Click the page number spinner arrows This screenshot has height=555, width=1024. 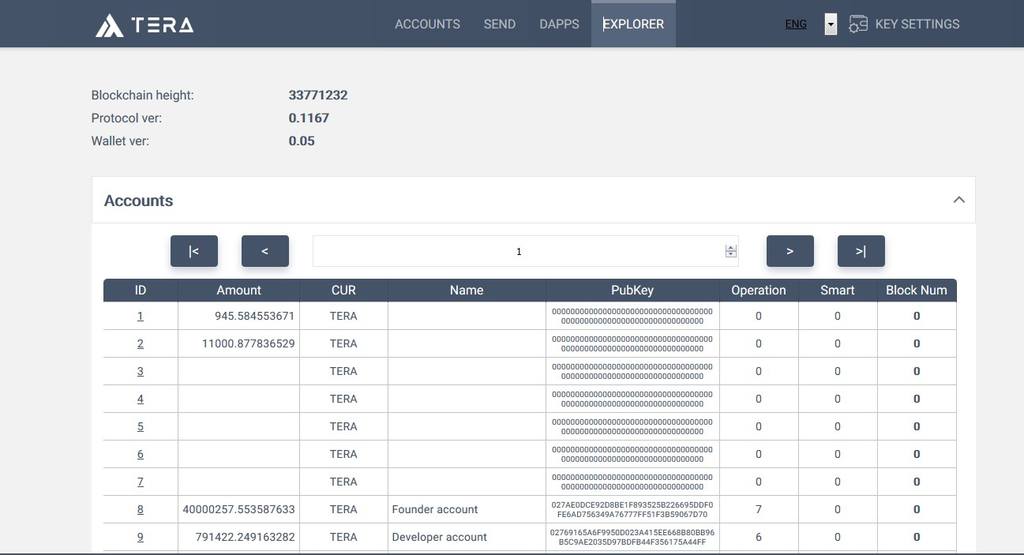click(731, 251)
